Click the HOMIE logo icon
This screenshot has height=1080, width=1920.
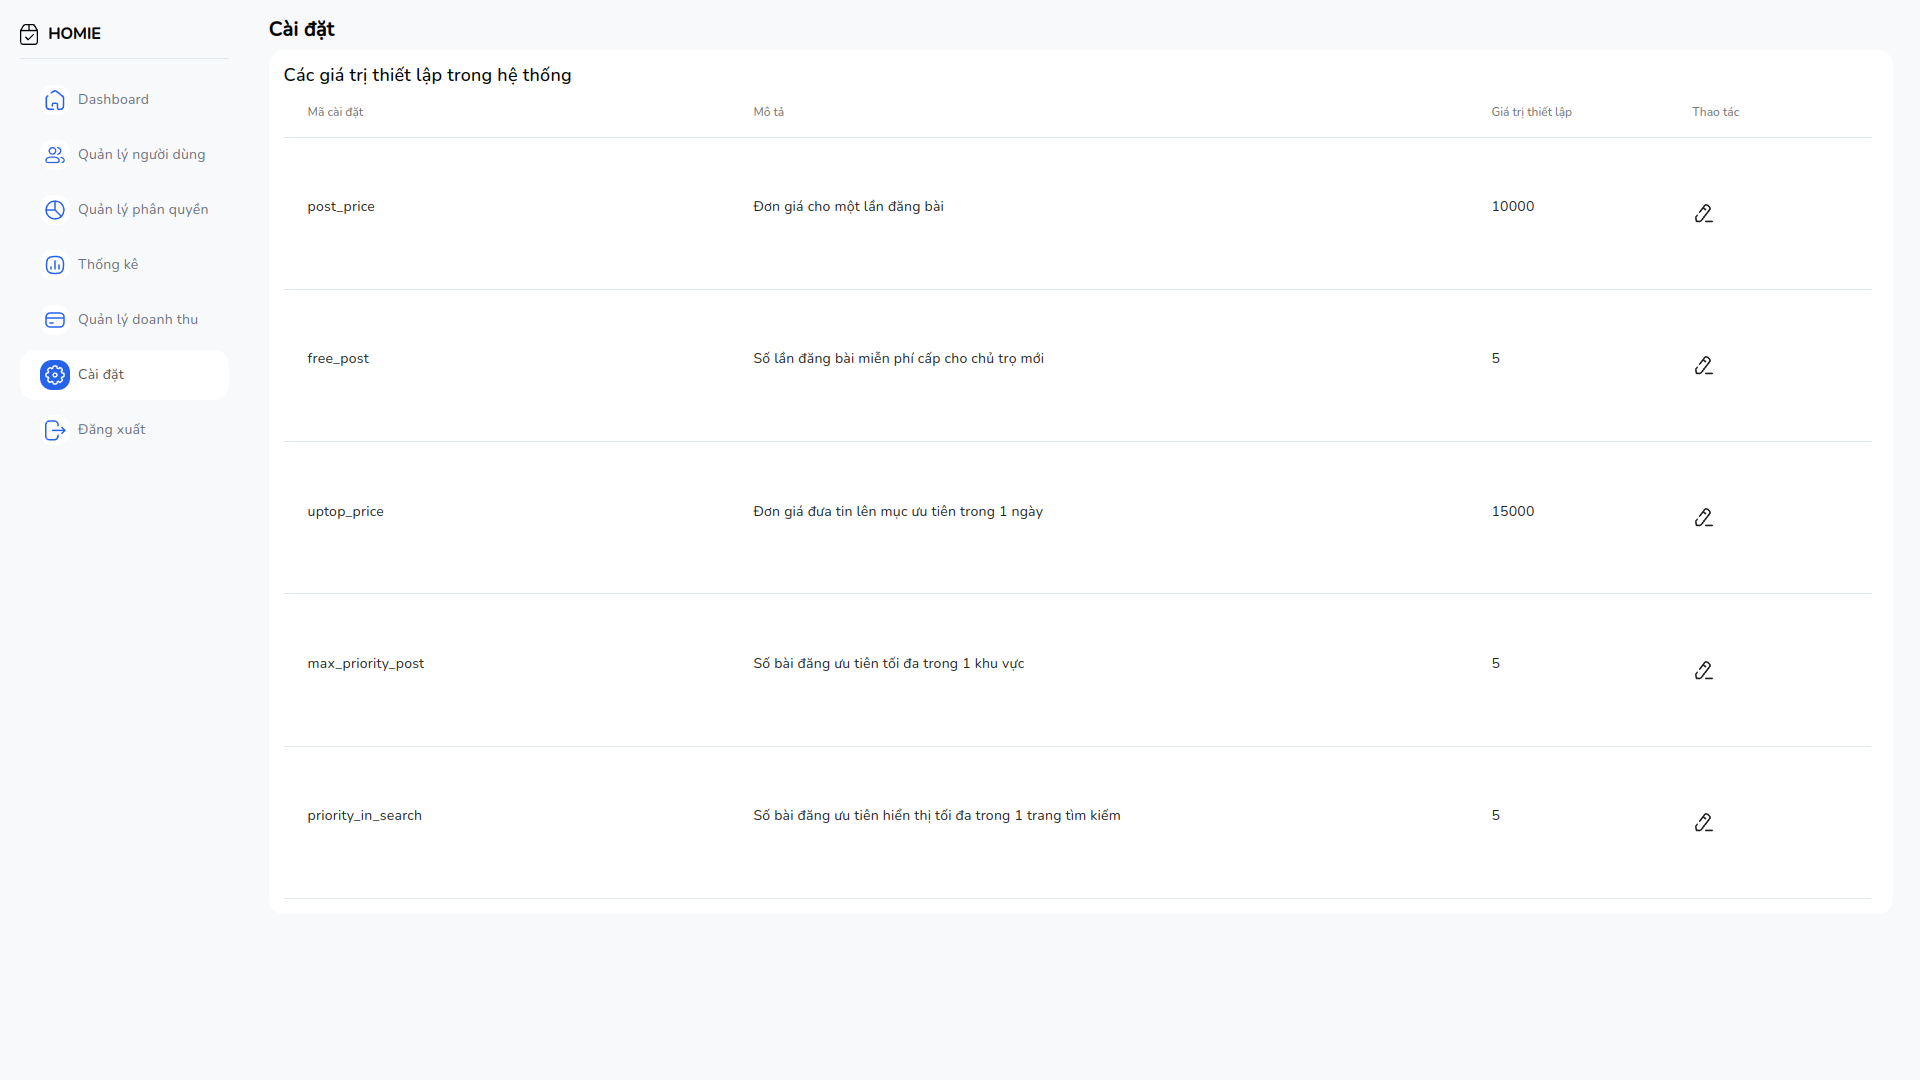29,34
